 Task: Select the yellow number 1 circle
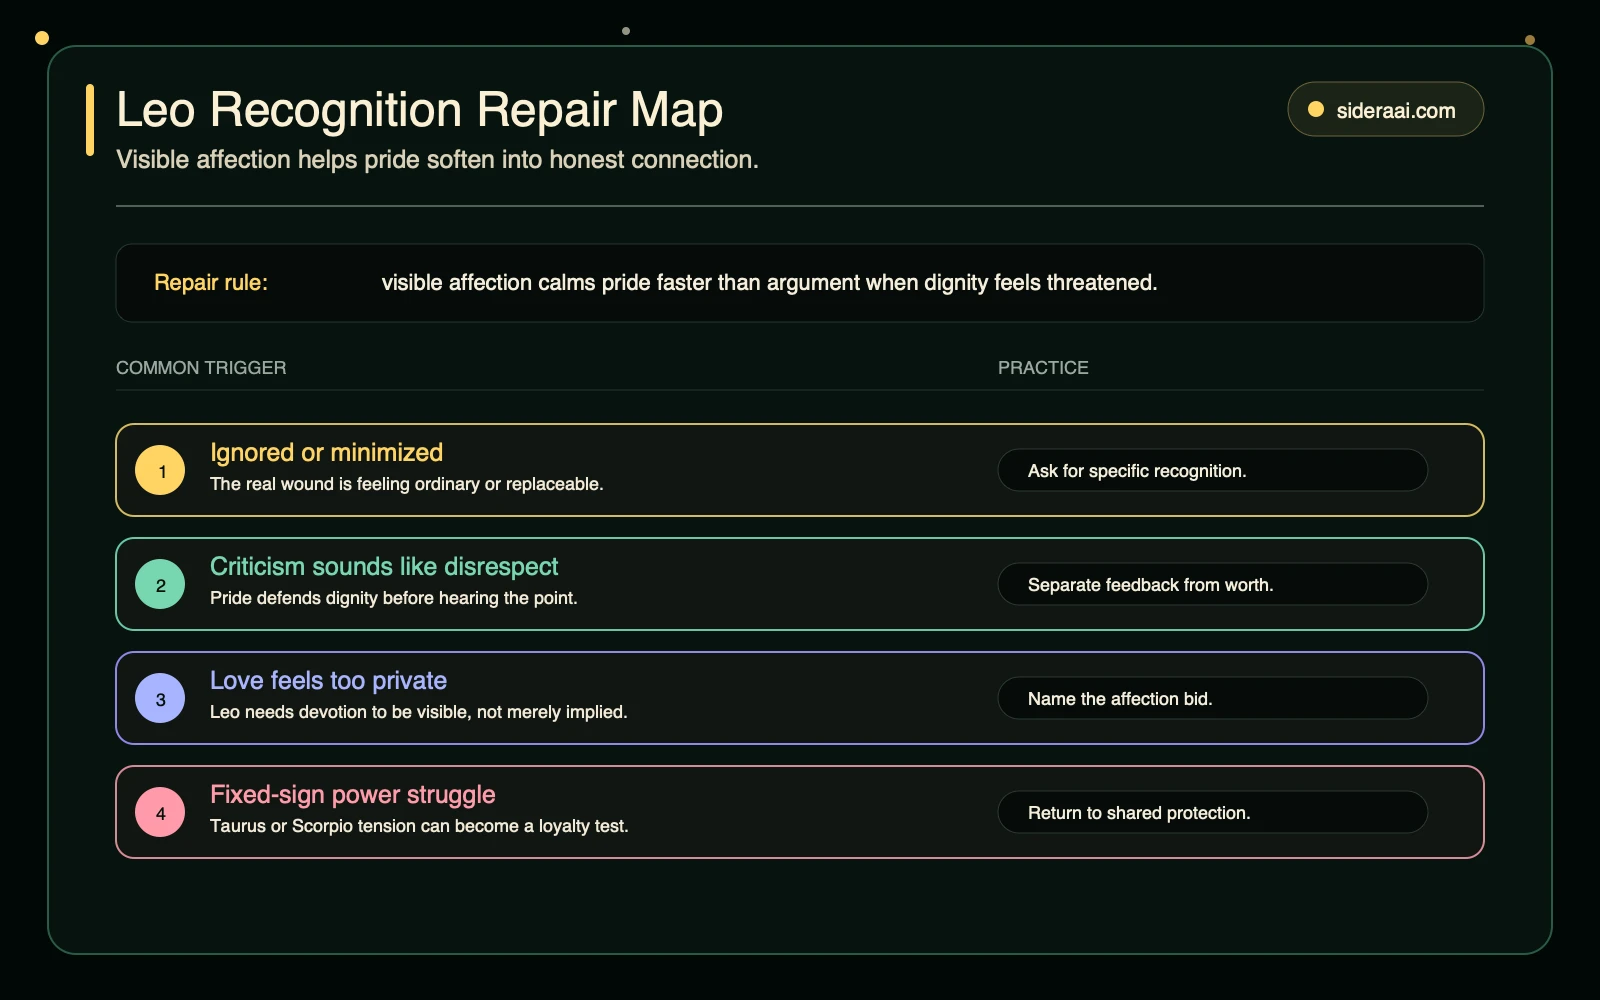160,470
